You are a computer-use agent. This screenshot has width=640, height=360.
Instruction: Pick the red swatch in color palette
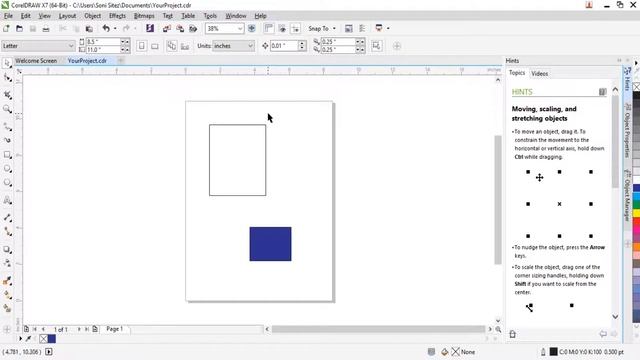click(636, 221)
